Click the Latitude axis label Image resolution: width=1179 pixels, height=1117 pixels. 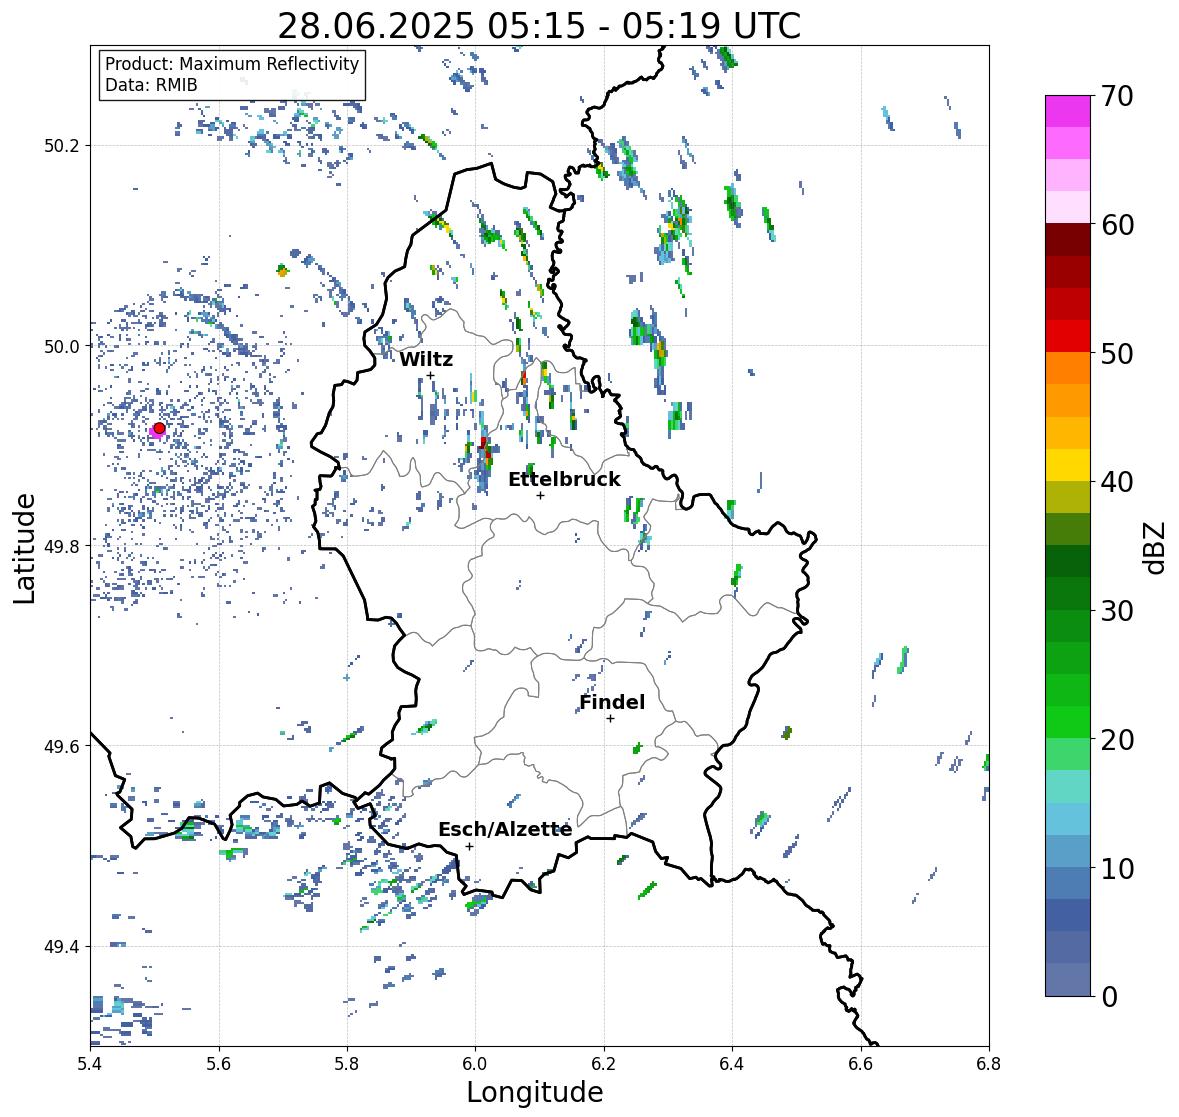click(24, 548)
